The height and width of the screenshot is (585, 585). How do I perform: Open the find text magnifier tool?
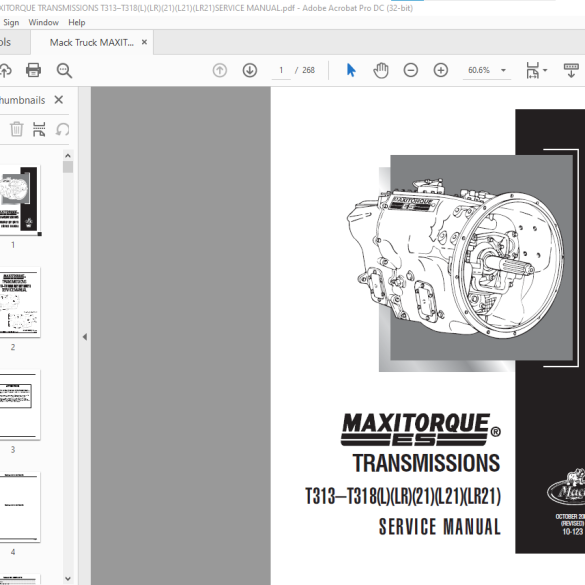coord(64,70)
